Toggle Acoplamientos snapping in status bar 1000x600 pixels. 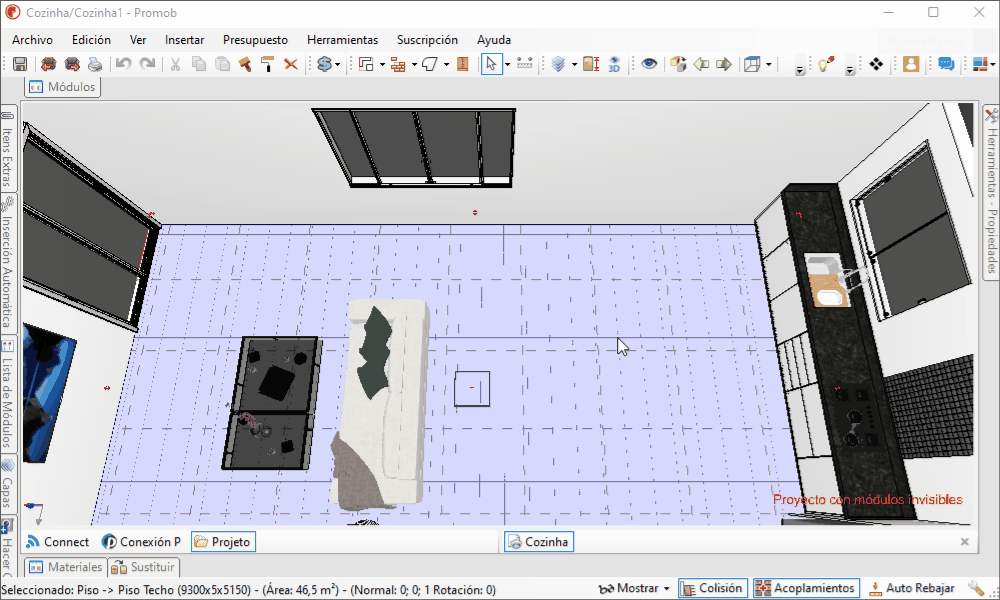[x=806, y=589]
